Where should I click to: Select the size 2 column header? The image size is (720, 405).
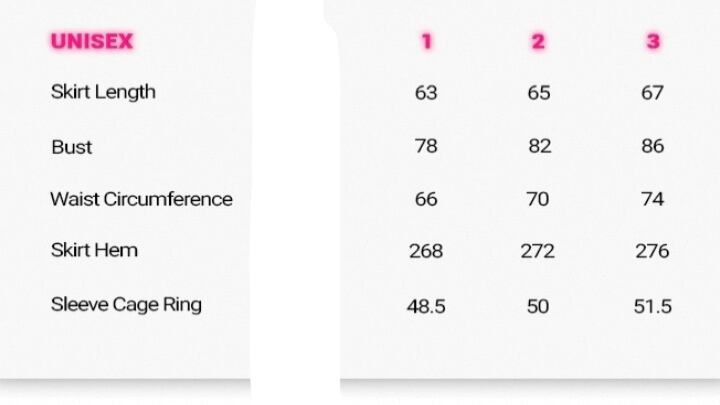538,41
